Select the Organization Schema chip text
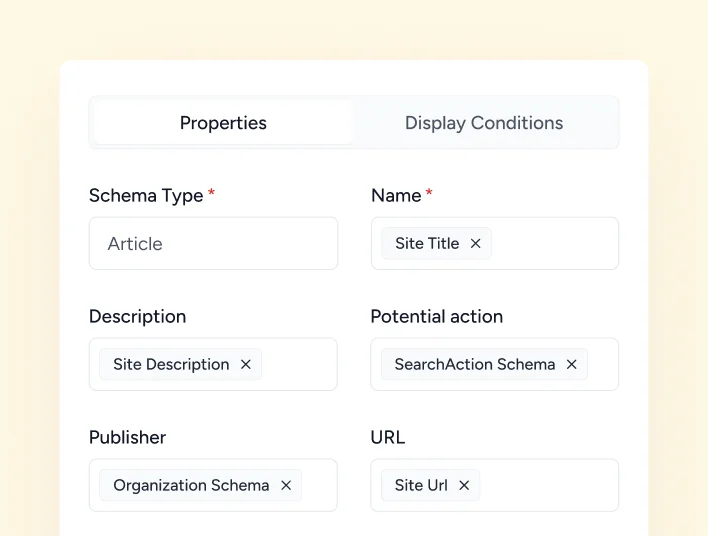This screenshot has width=708, height=536. pos(191,485)
